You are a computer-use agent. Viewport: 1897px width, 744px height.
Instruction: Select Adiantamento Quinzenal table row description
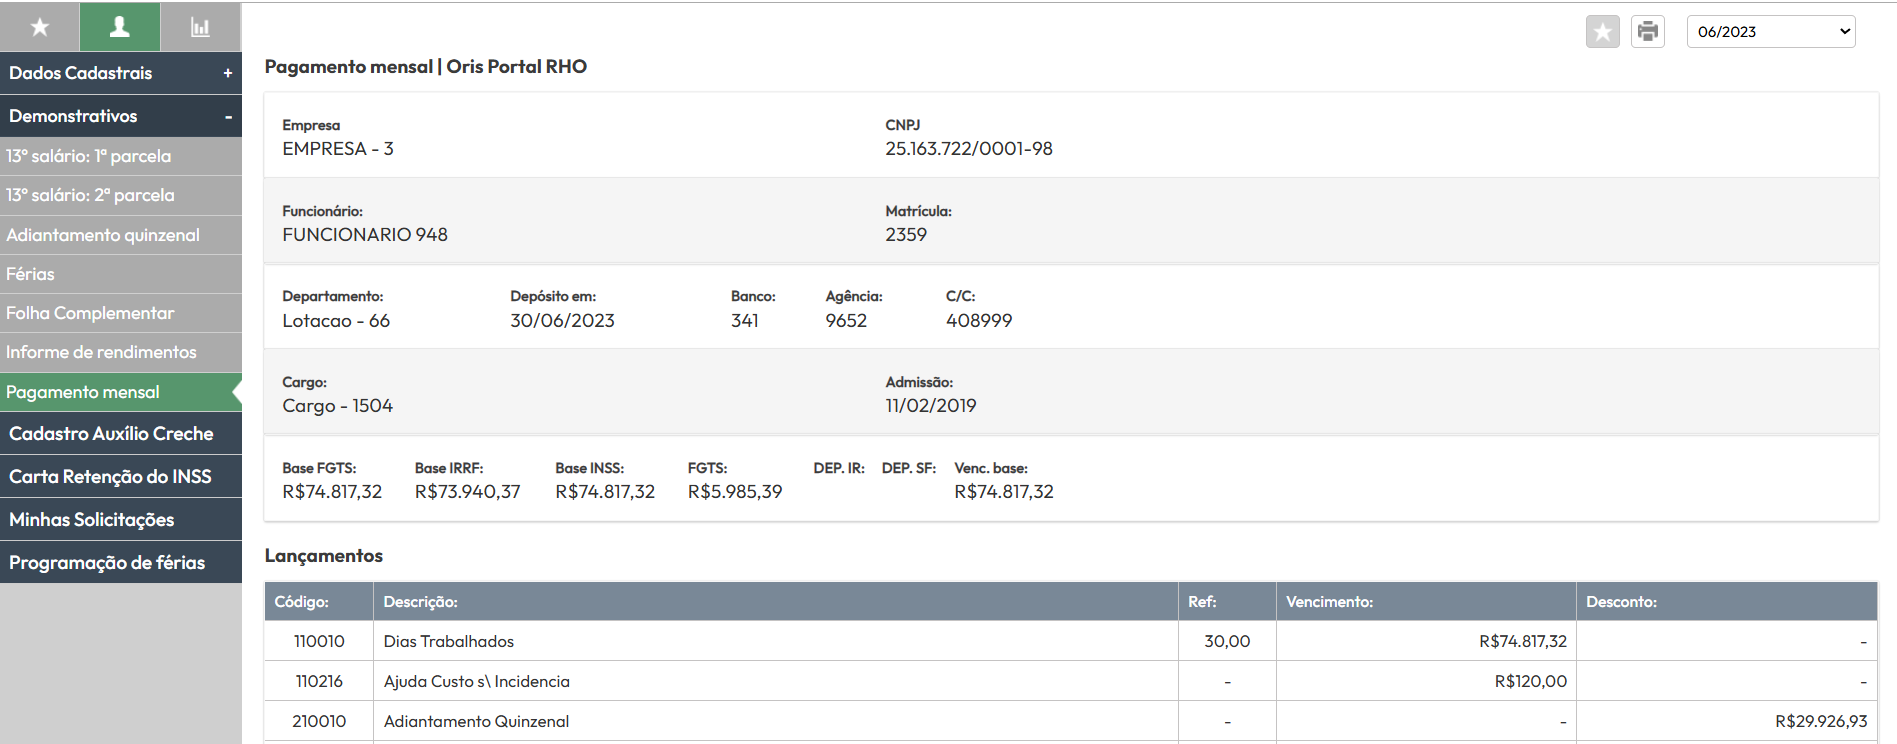tap(476, 722)
